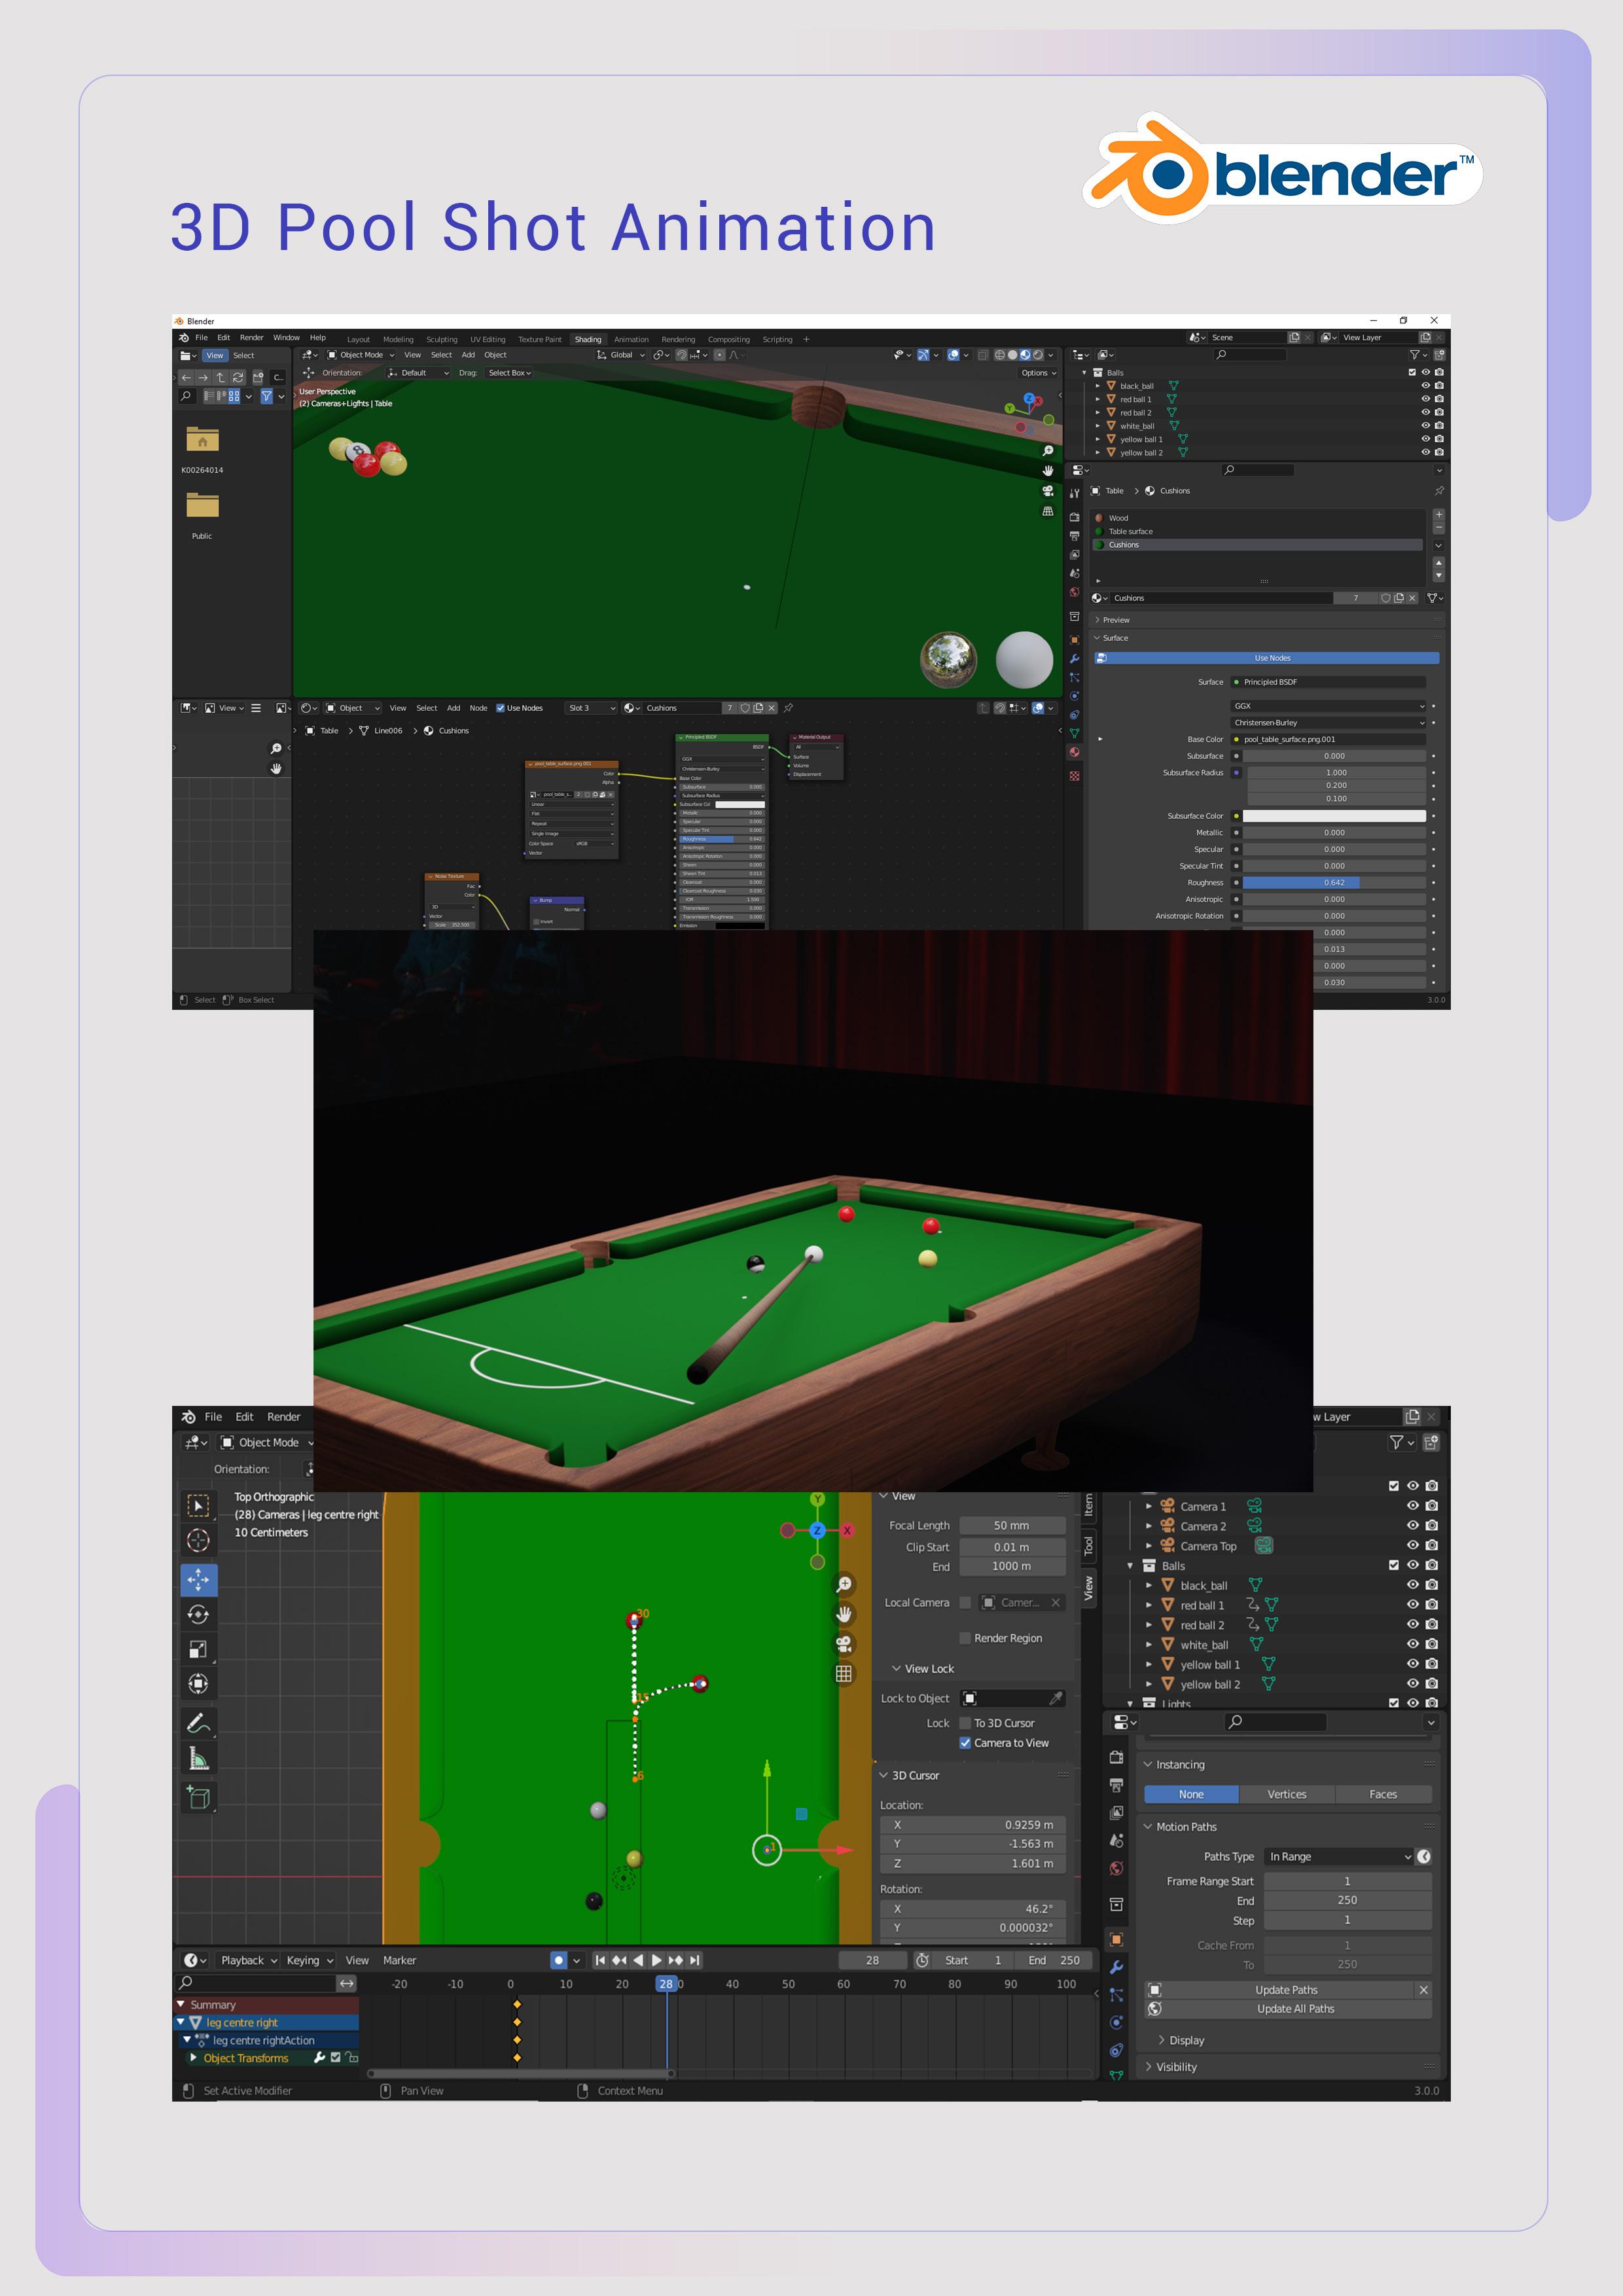This screenshot has height=2296, width=1623.
Task: Select the Measure tool icon
Action: 198,1757
